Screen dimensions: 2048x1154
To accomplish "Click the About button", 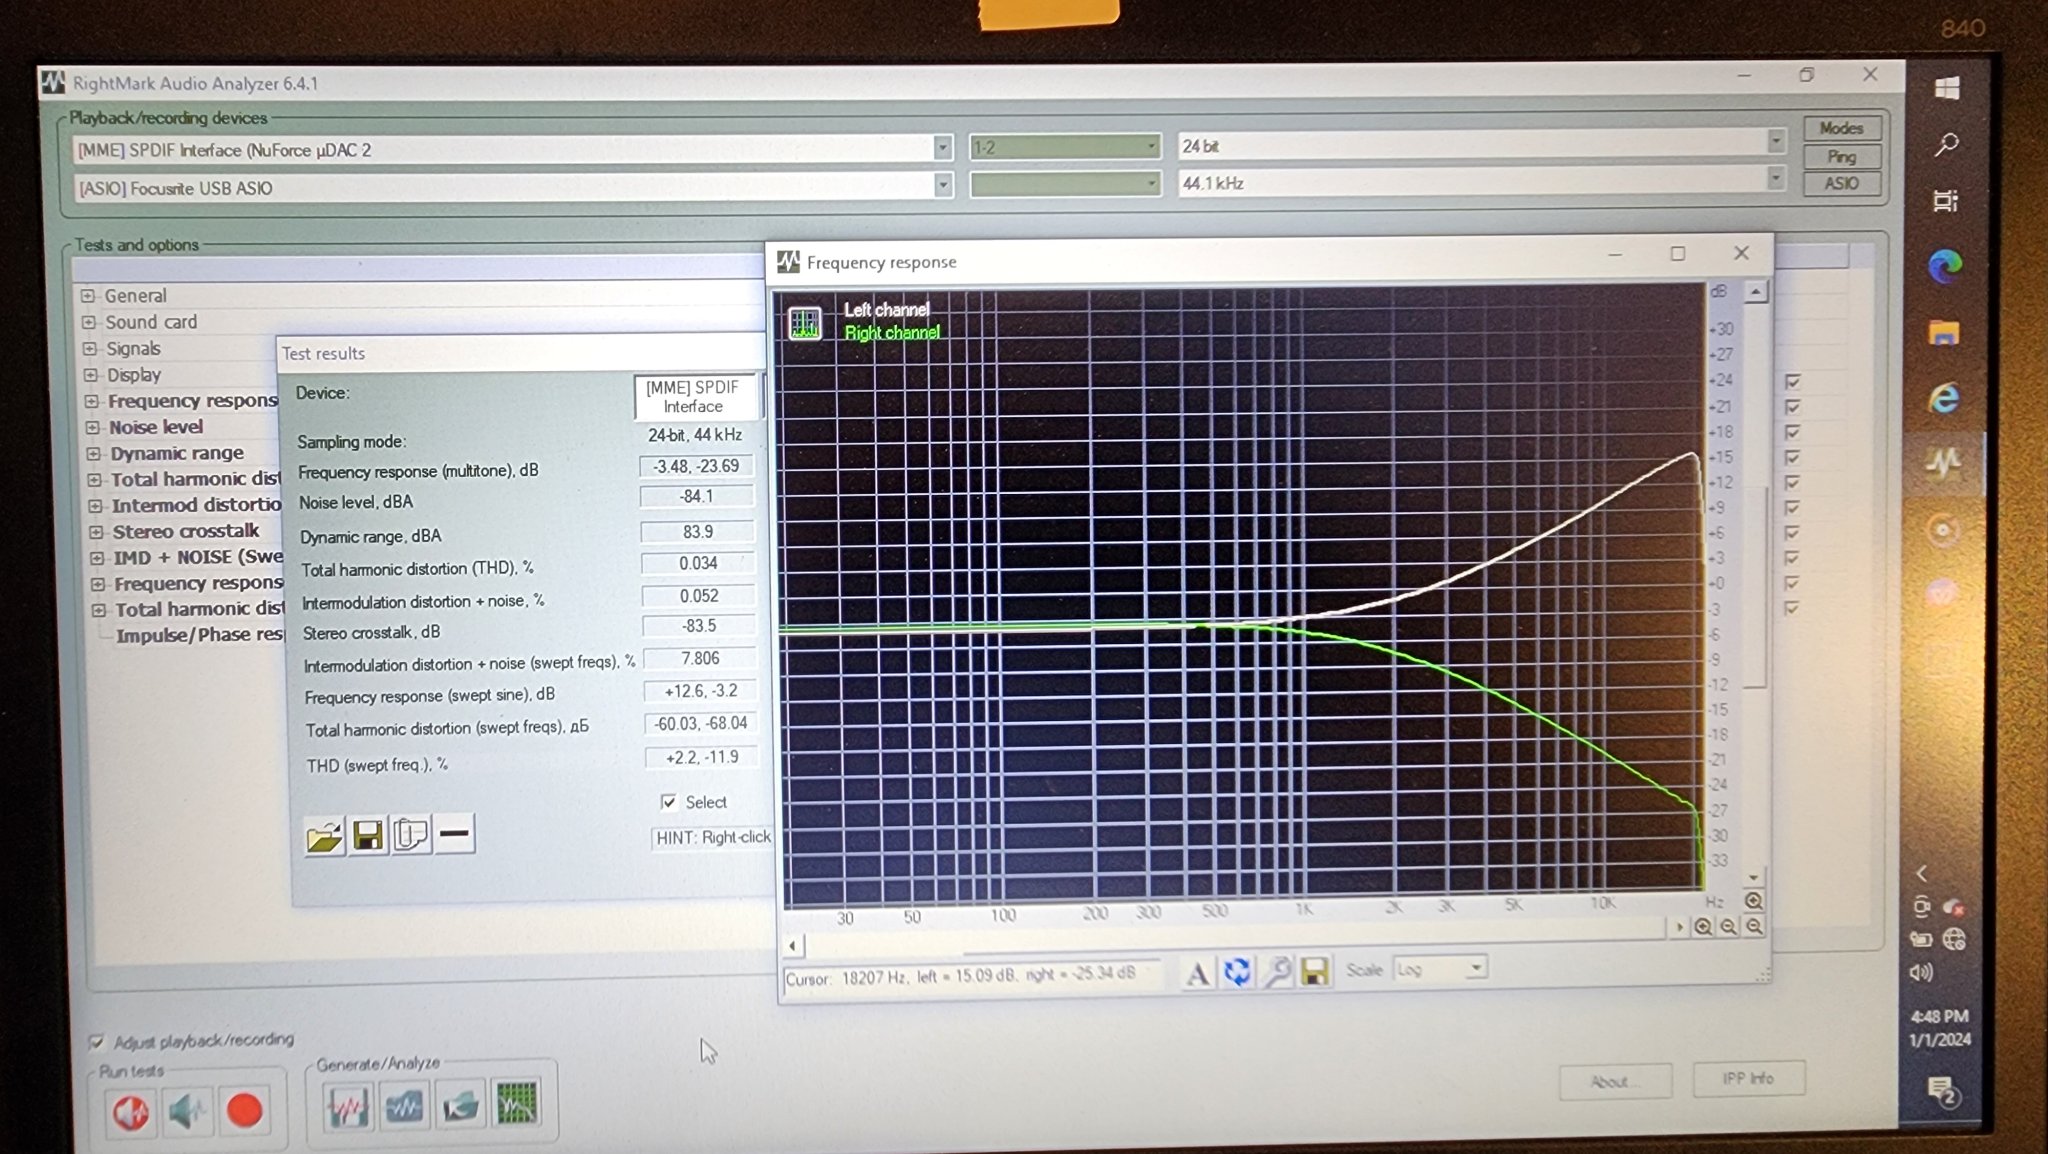I will tap(1614, 1081).
